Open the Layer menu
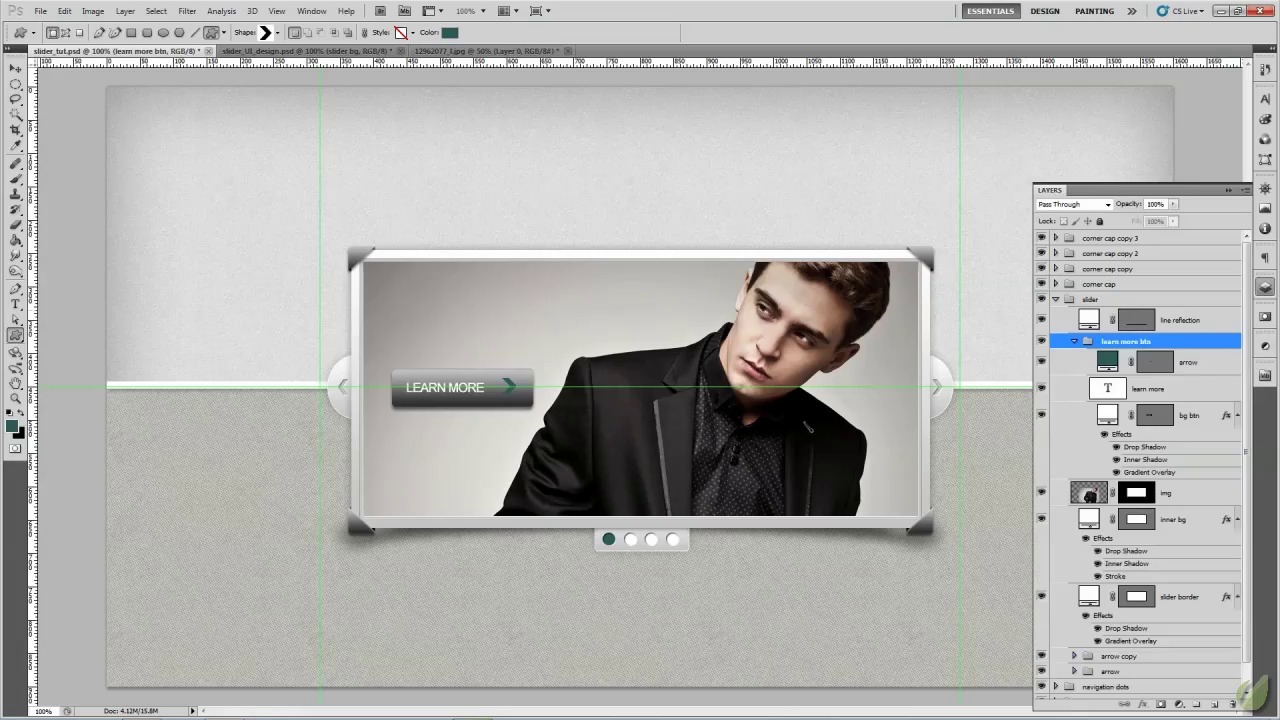 (125, 11)
